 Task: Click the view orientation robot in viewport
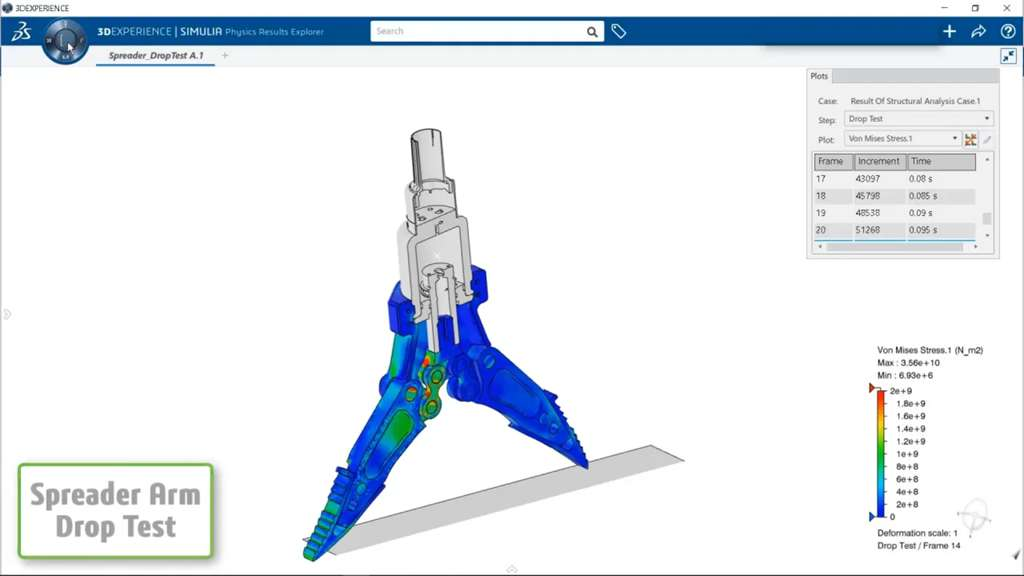(x=973, y=517)
